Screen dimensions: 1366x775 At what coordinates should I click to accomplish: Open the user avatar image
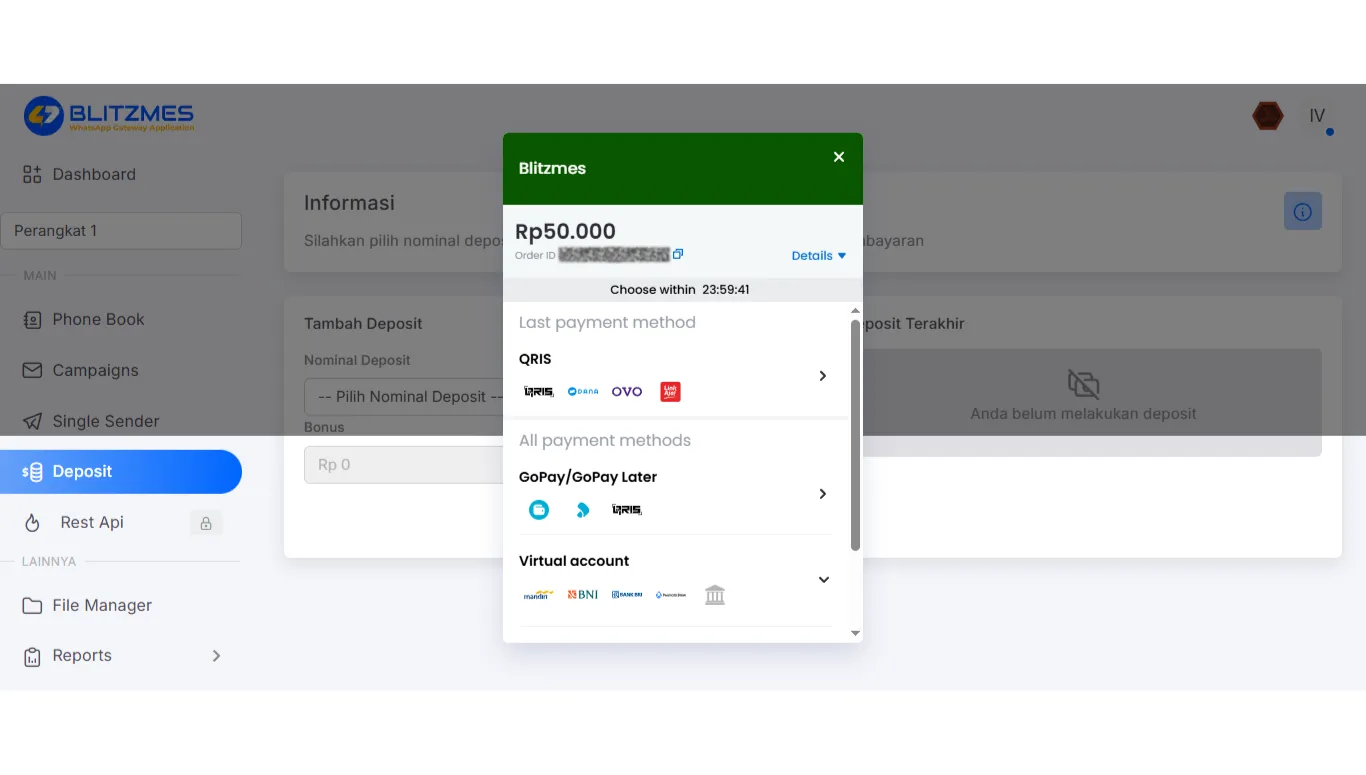[1268, 116]
